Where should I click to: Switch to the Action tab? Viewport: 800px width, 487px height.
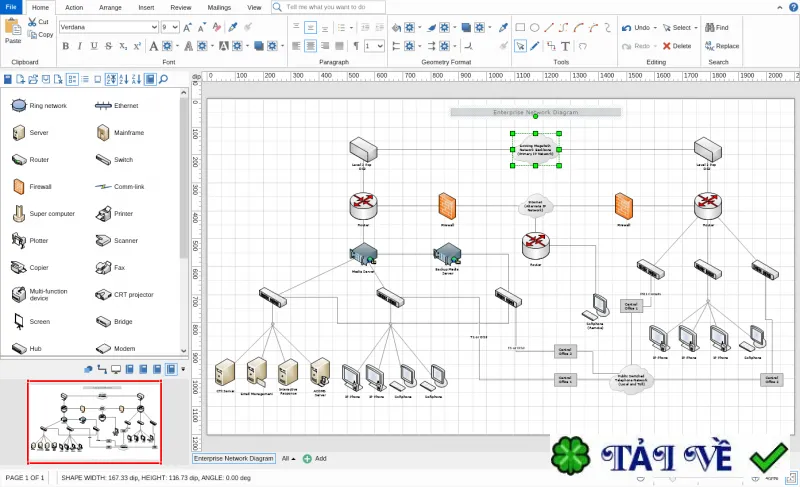pos(74,7)
